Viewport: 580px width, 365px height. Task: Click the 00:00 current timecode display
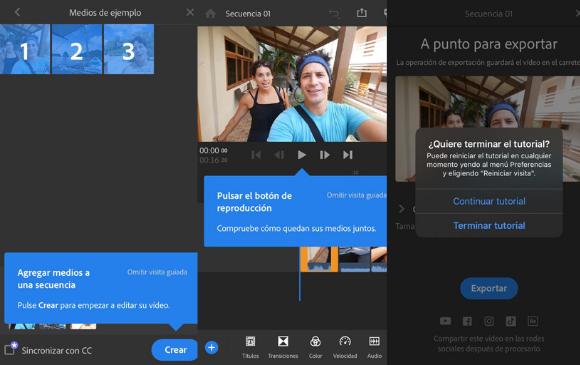213,151
